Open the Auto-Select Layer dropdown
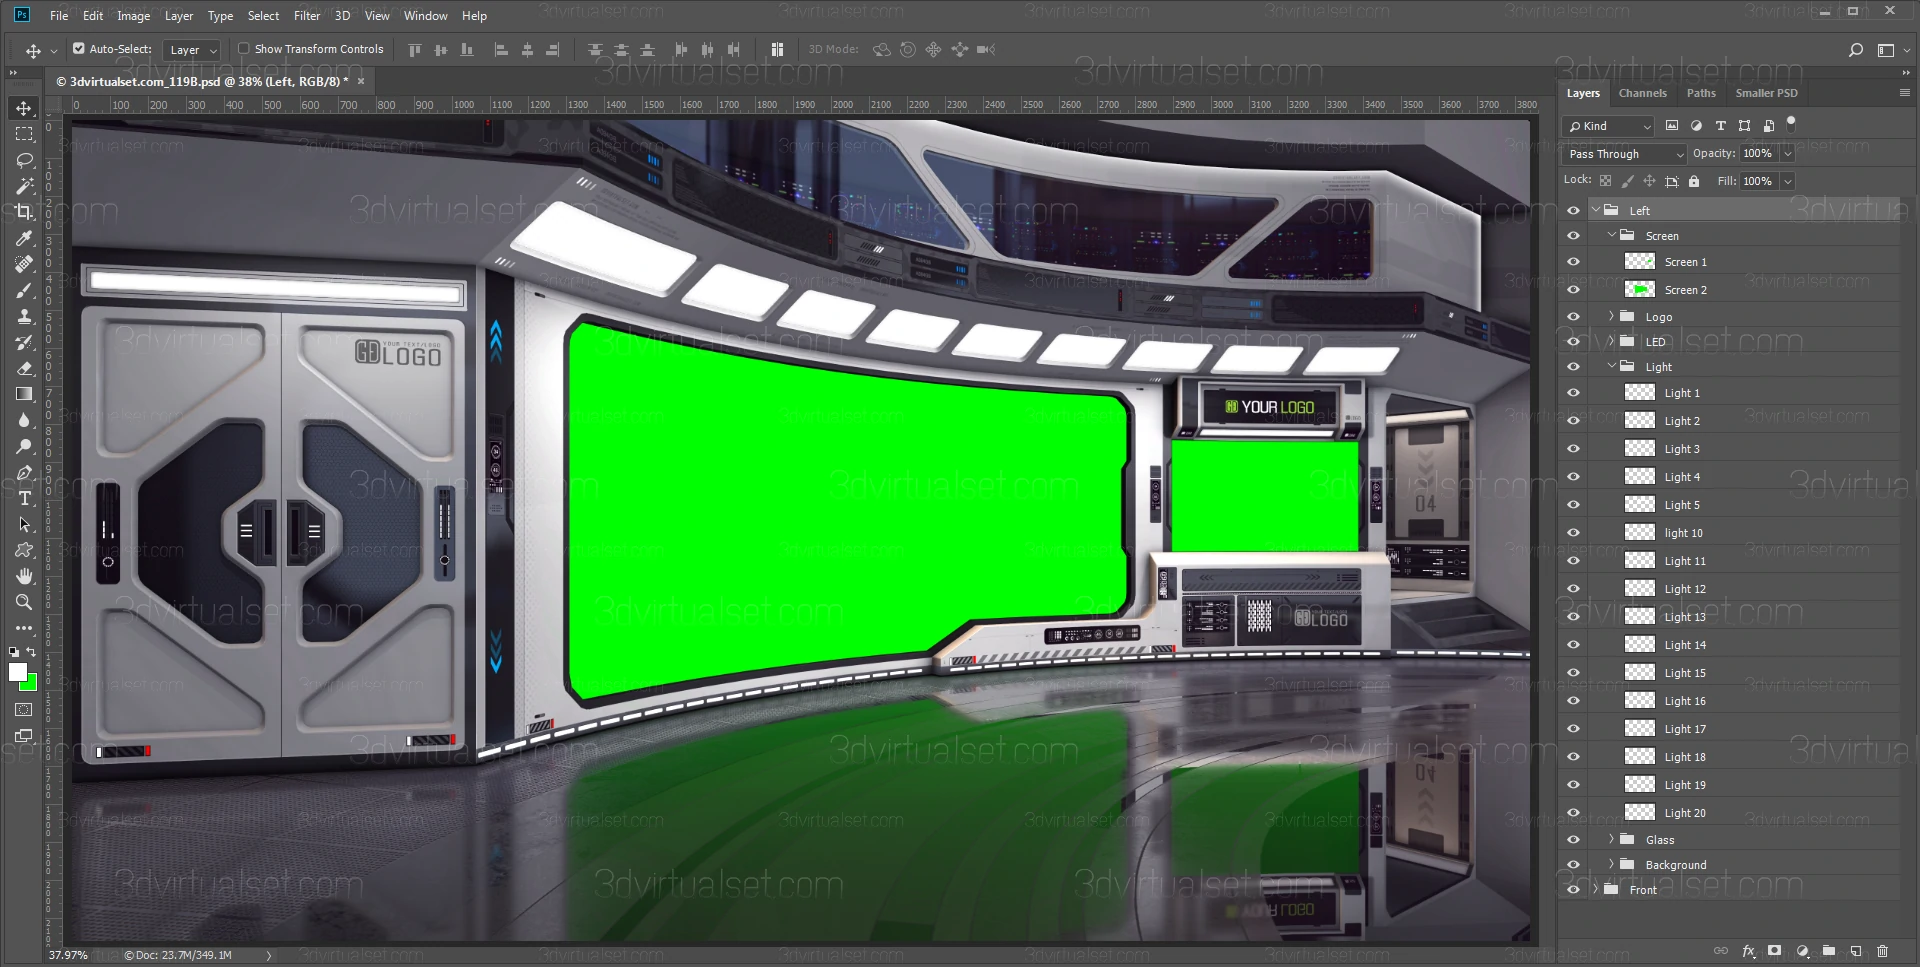 coord(192,50)
